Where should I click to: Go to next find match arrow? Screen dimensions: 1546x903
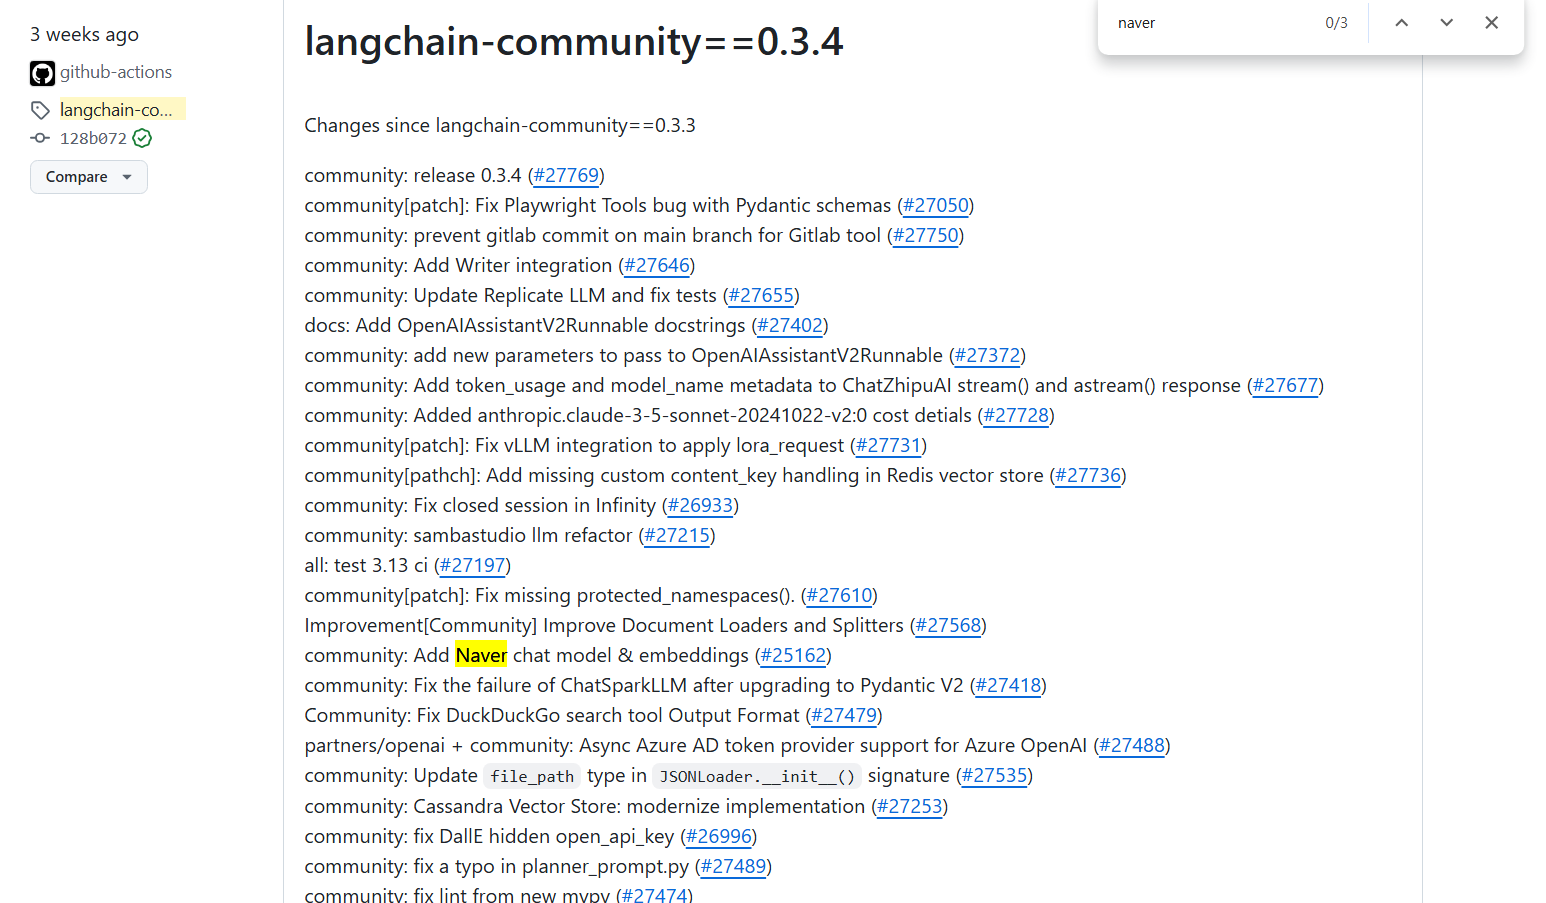(1446, 23)
